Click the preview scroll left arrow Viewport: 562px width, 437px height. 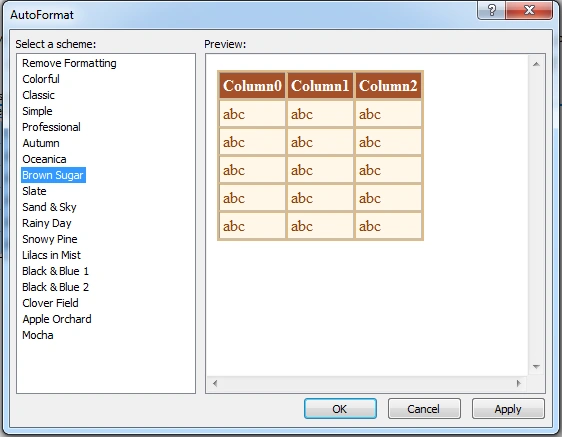(215, 383)
